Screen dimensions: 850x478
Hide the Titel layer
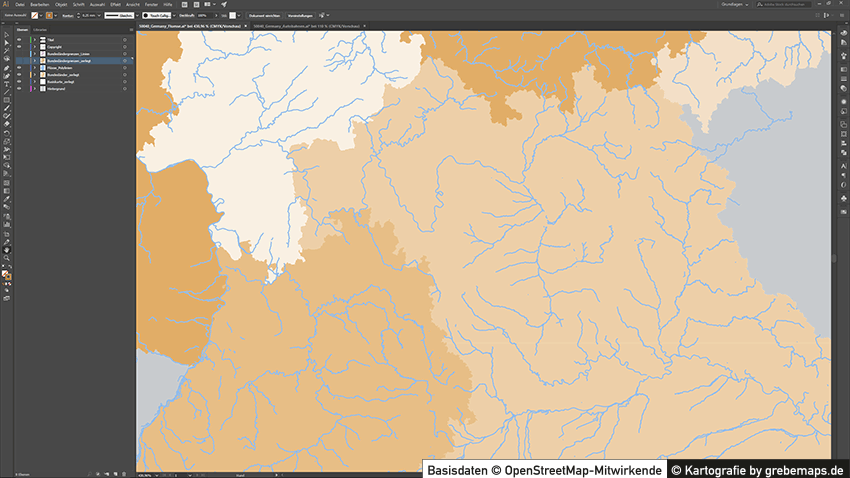(x=19, y=39)
